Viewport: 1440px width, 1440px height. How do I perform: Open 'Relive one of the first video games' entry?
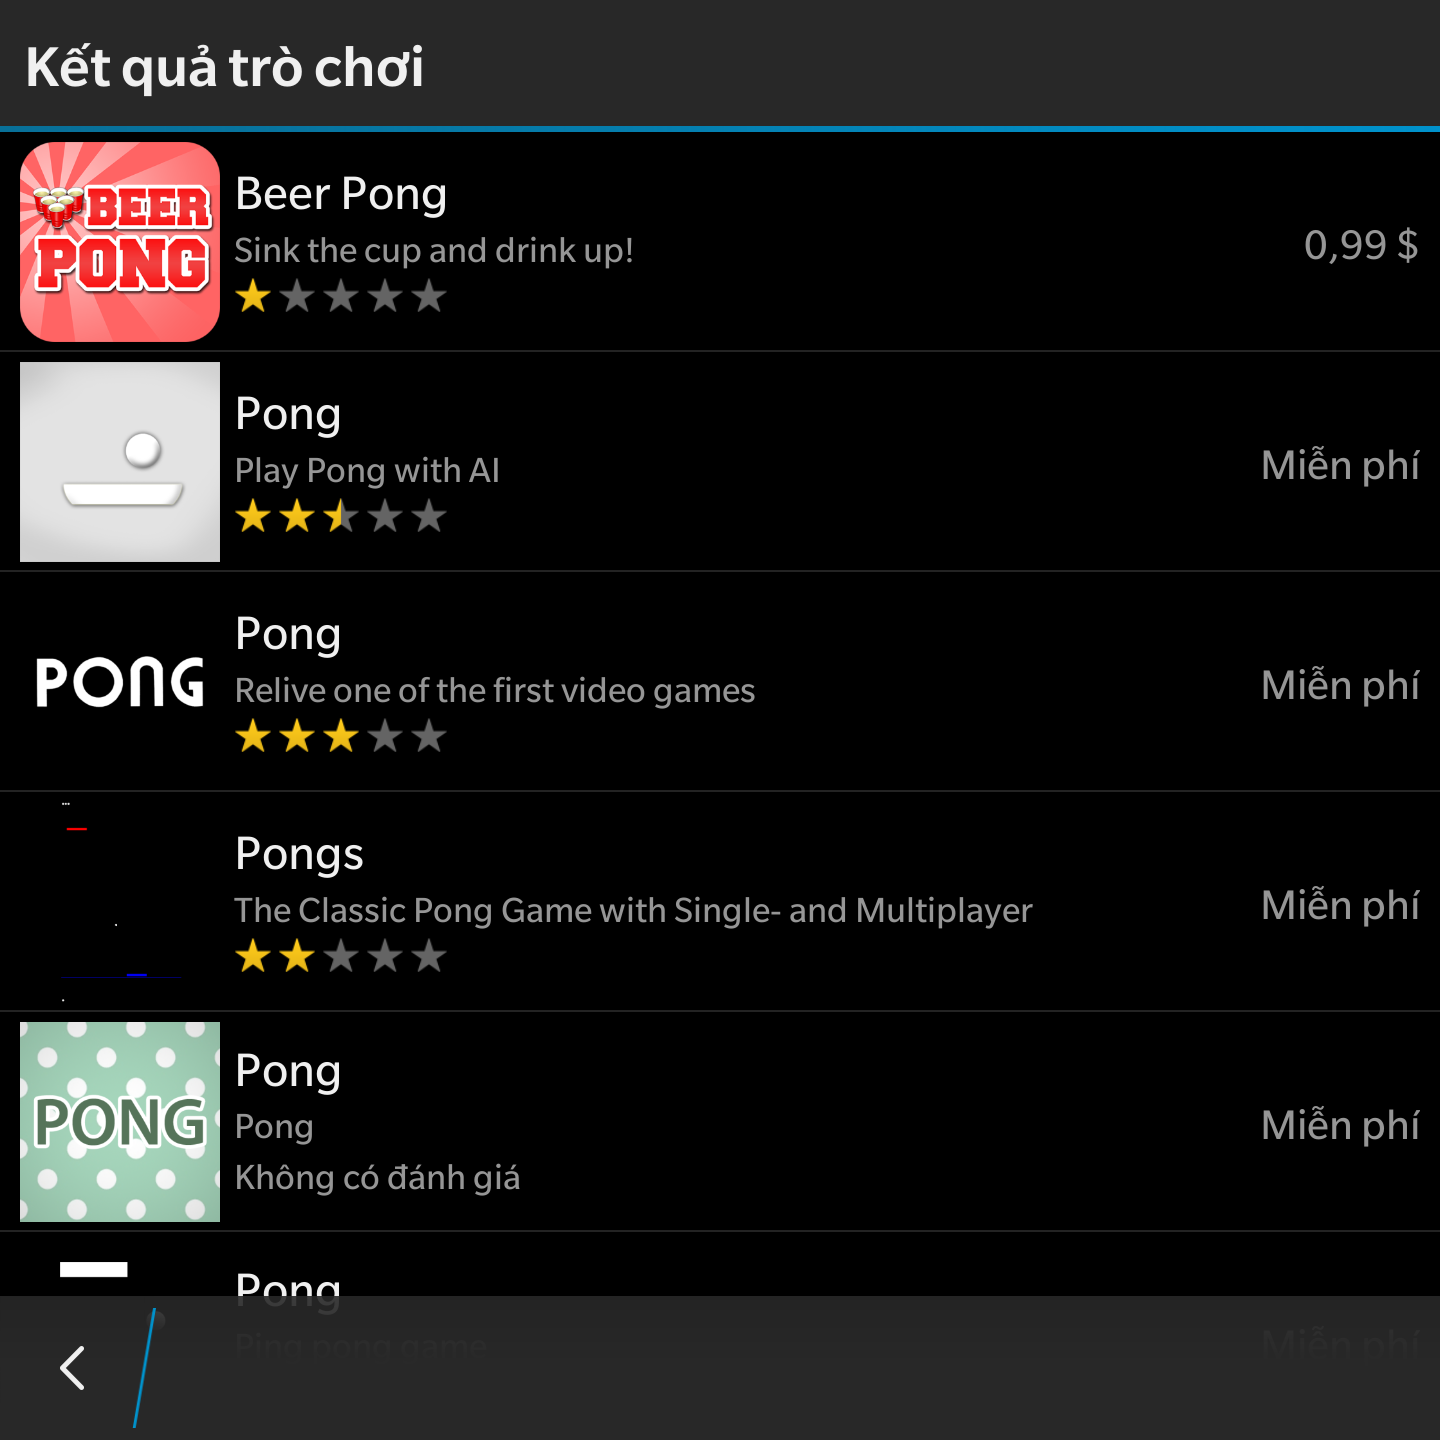pos(495,691)
